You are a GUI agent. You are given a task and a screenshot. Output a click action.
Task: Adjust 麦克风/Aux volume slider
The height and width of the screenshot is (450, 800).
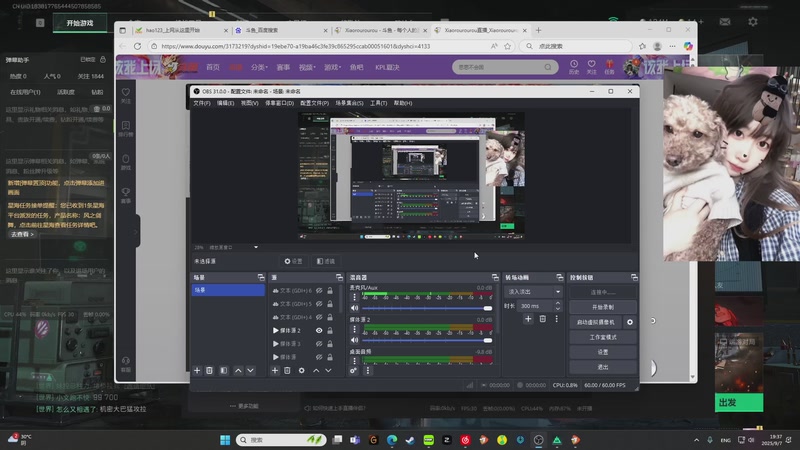coord(426,308)
